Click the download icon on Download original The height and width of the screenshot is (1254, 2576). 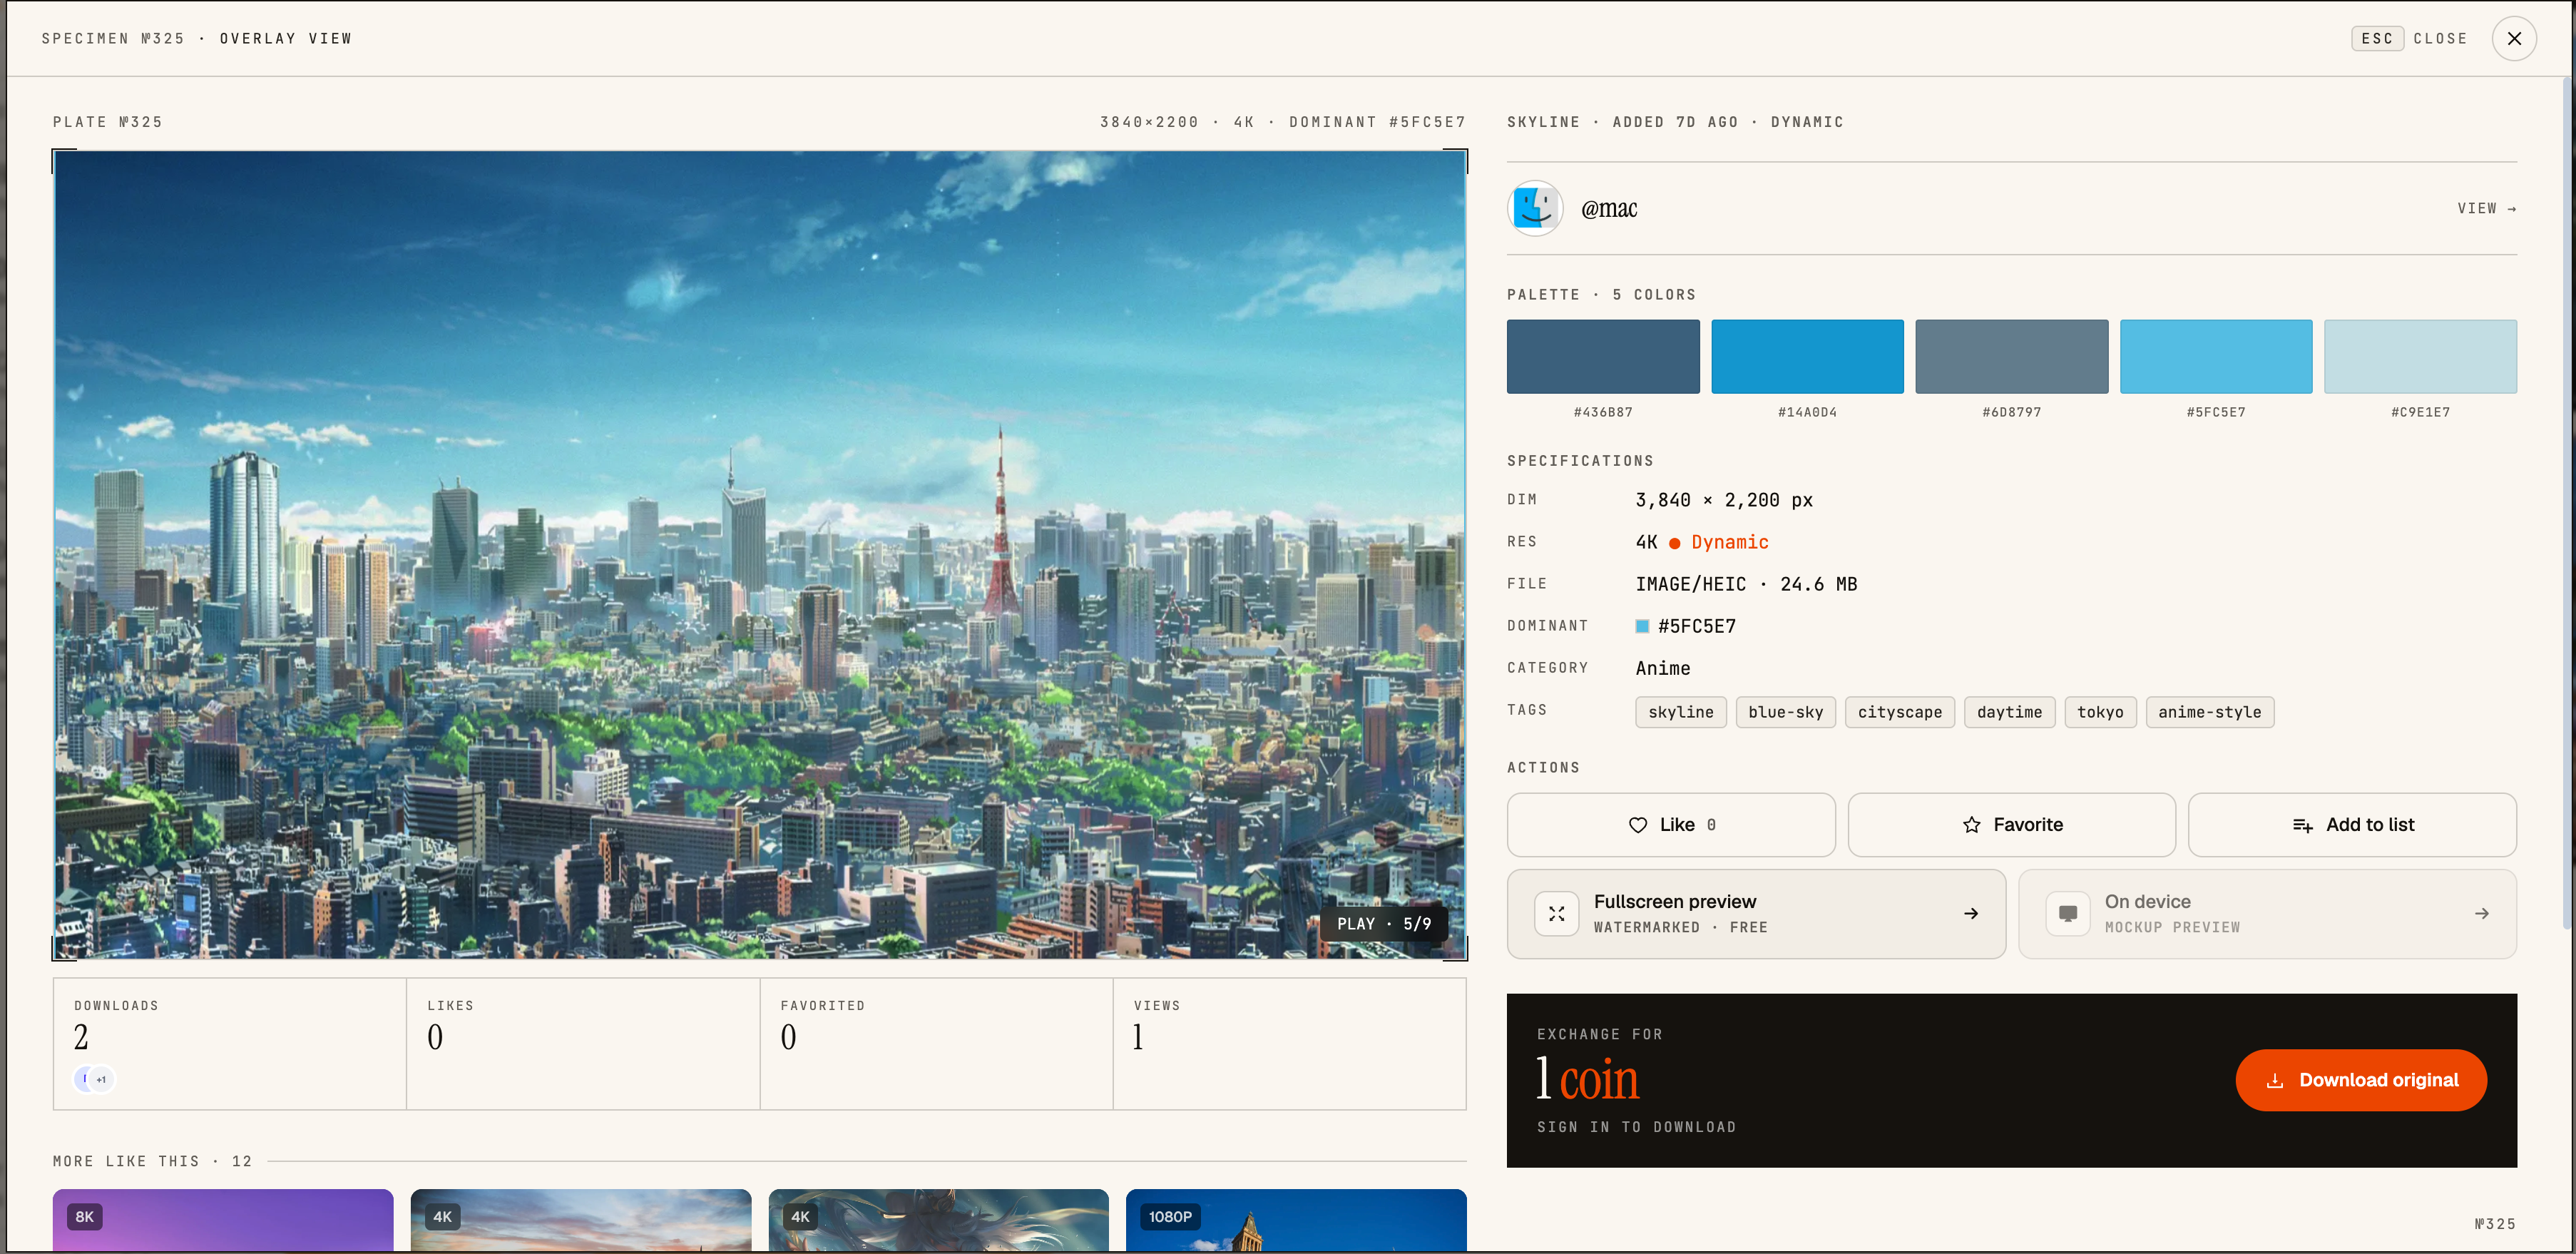click(2275, 1080)
